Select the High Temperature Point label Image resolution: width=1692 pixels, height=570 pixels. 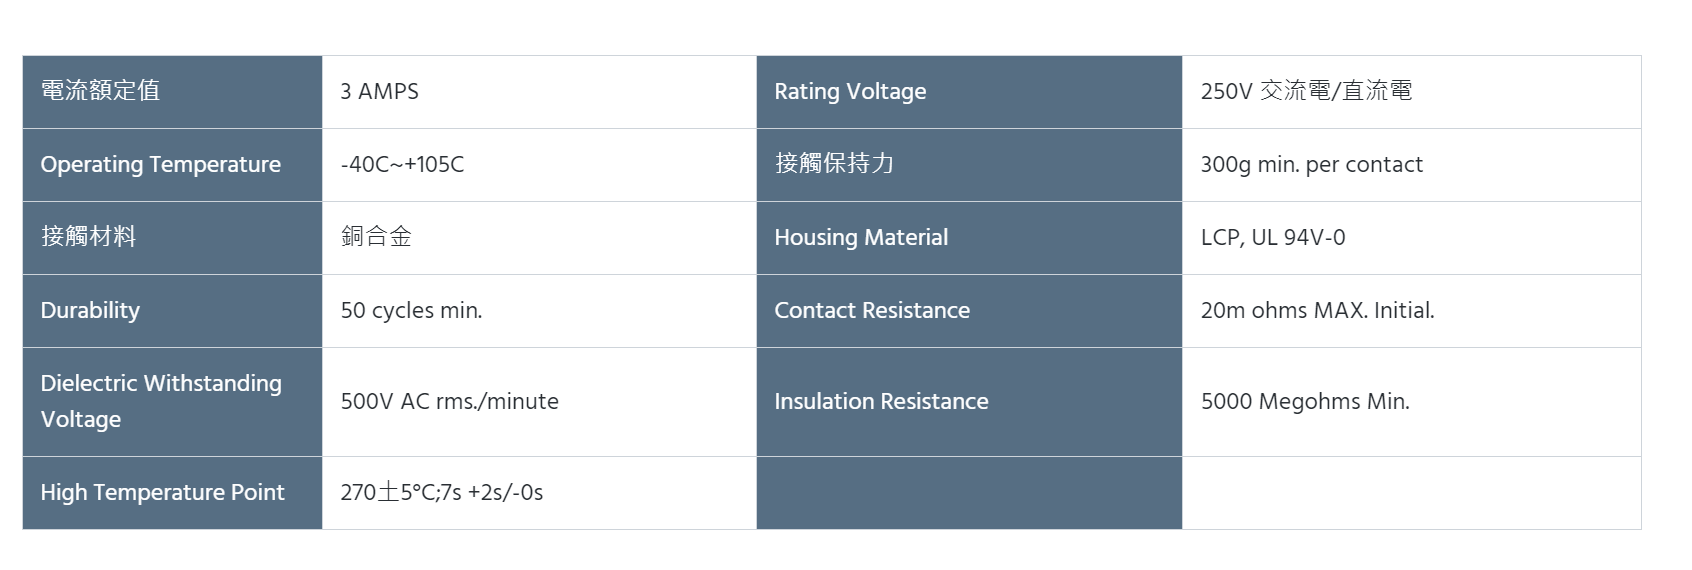coord(162,492)
